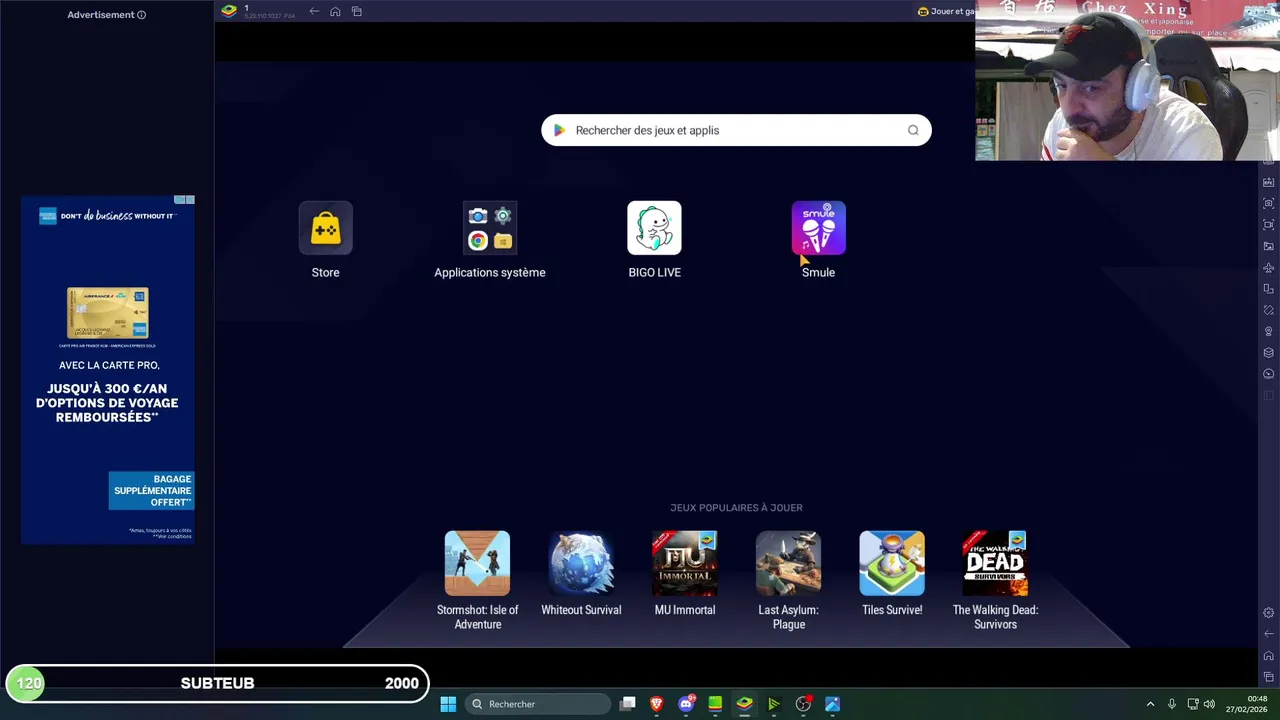This screenshot has width=1280, height=720.
Task: Open The Walking Dead: Survivors tile
Action: (x=995, y=563)
